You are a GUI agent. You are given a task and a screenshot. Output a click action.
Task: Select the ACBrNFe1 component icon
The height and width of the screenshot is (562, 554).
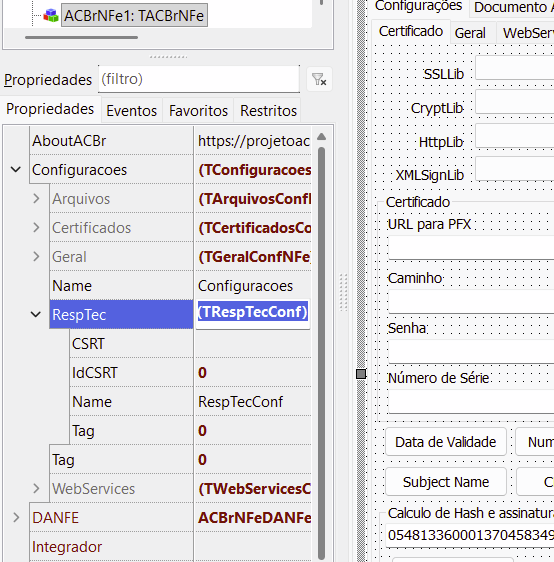[51, 15]
